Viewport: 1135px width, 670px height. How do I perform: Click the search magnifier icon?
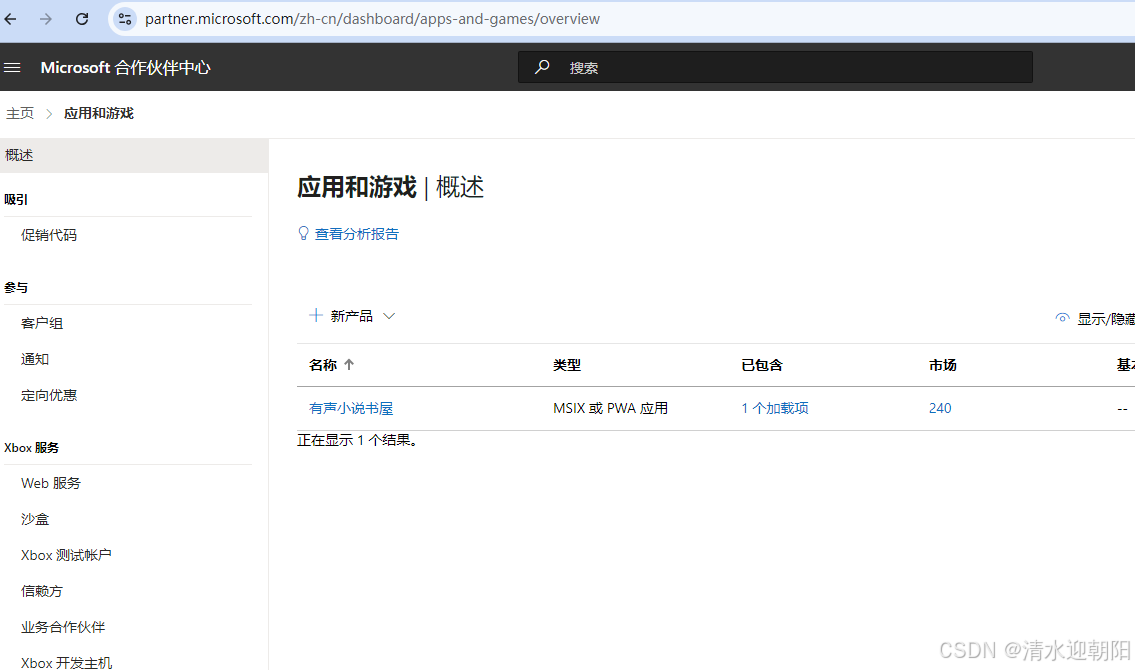pos(541,67)
